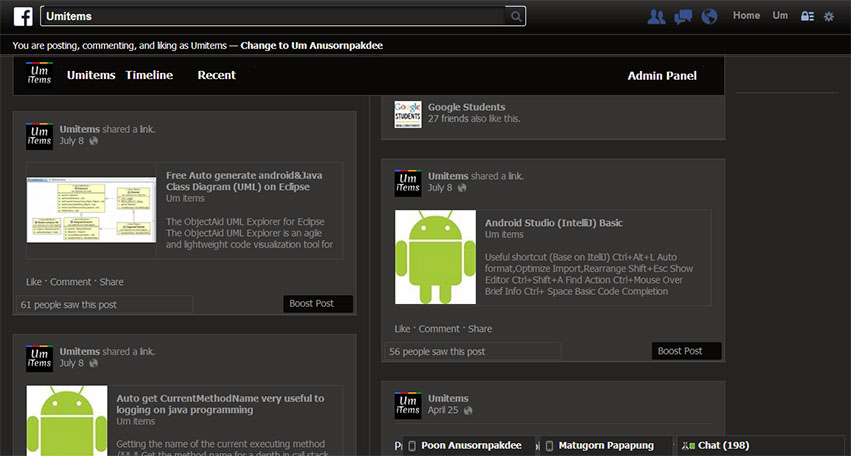Open Android robot image in CurrentMethodName post

(67, 421)
